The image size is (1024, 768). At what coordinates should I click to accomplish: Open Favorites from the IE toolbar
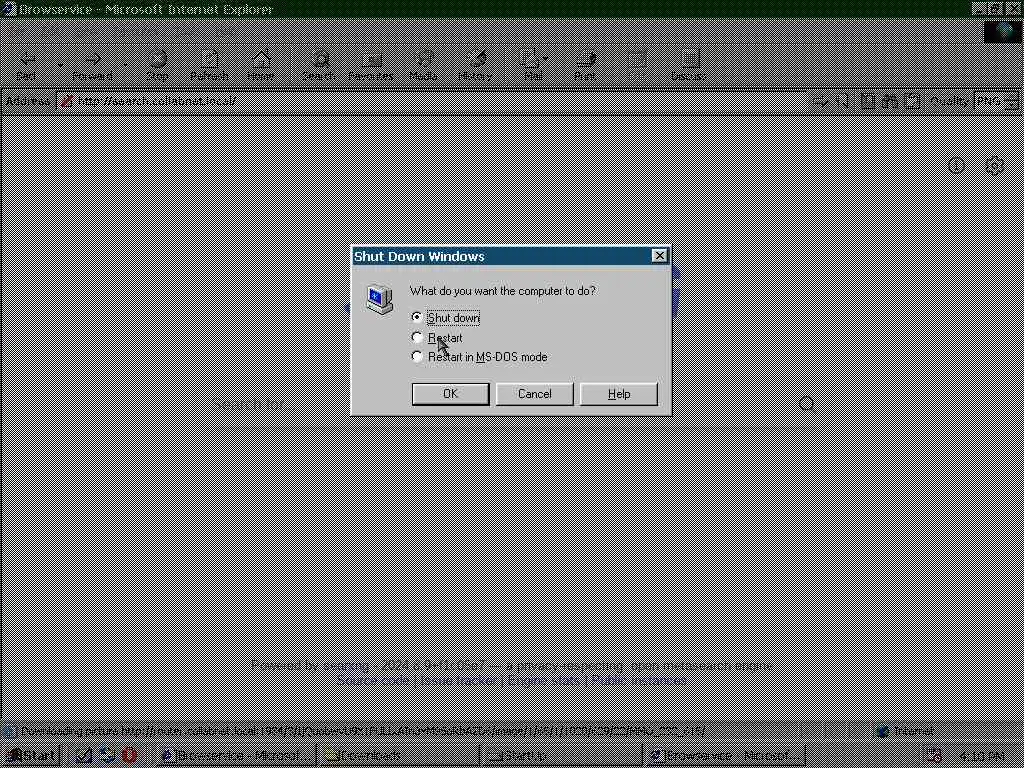pos(371,65)
